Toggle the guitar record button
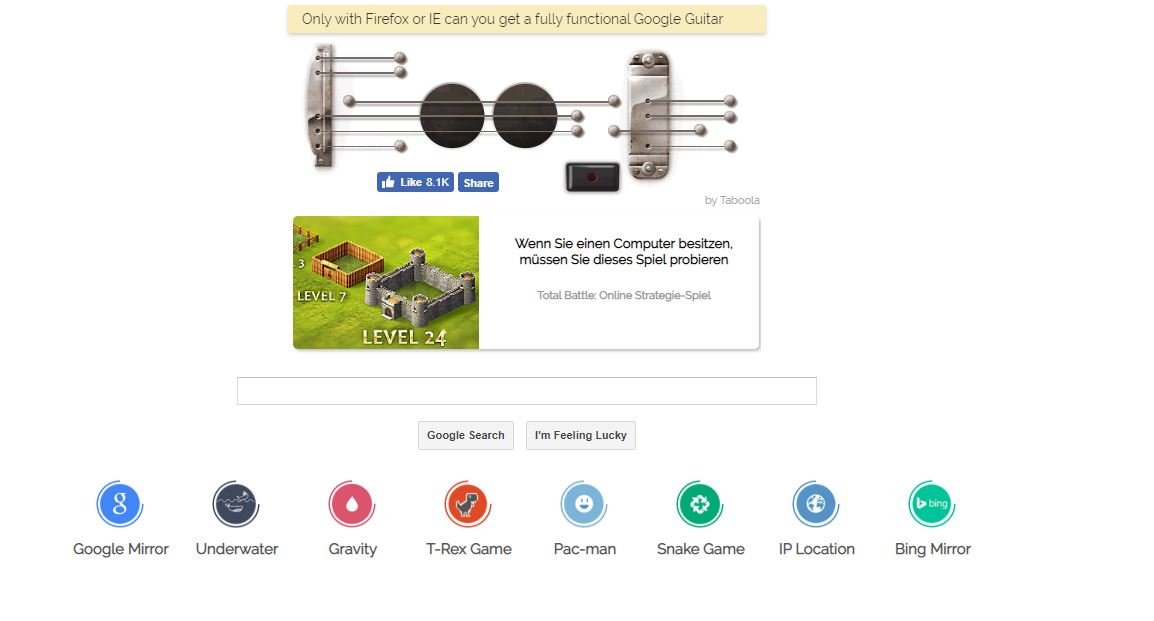The width and height of the screenshot is (1154, 621). point(592,177)
